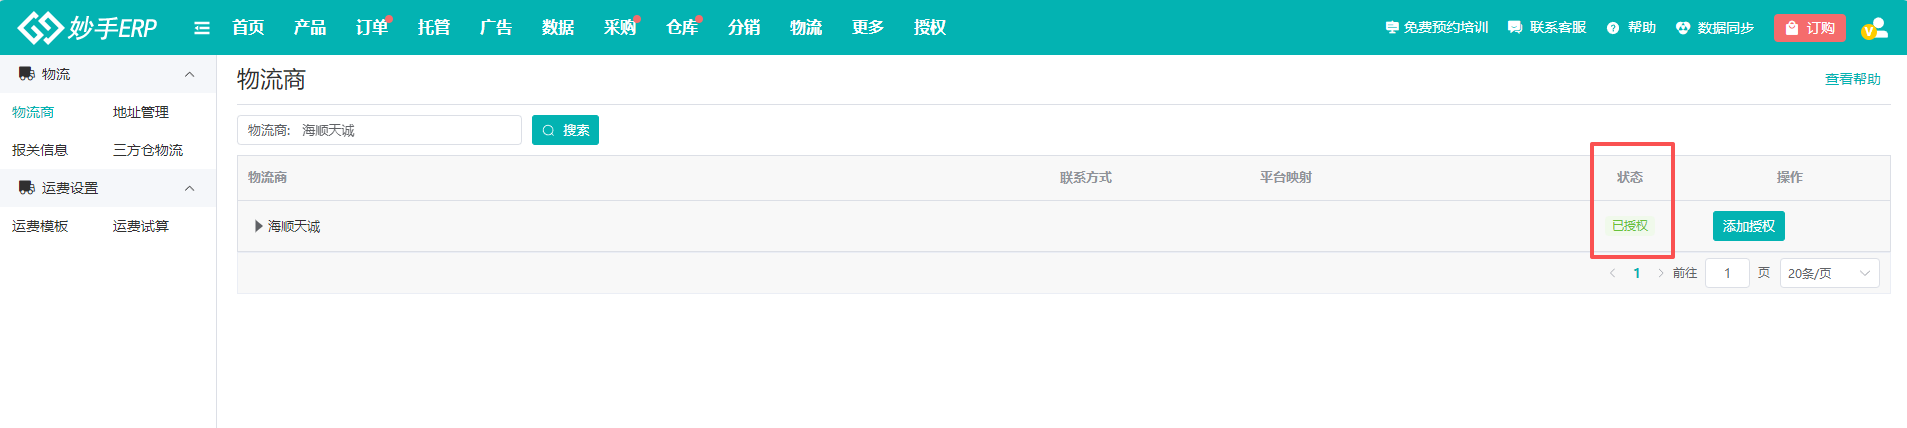Open the 托管 menu
The width and height of the screenshot is (1907, 428).
click(x=434, y=27)
